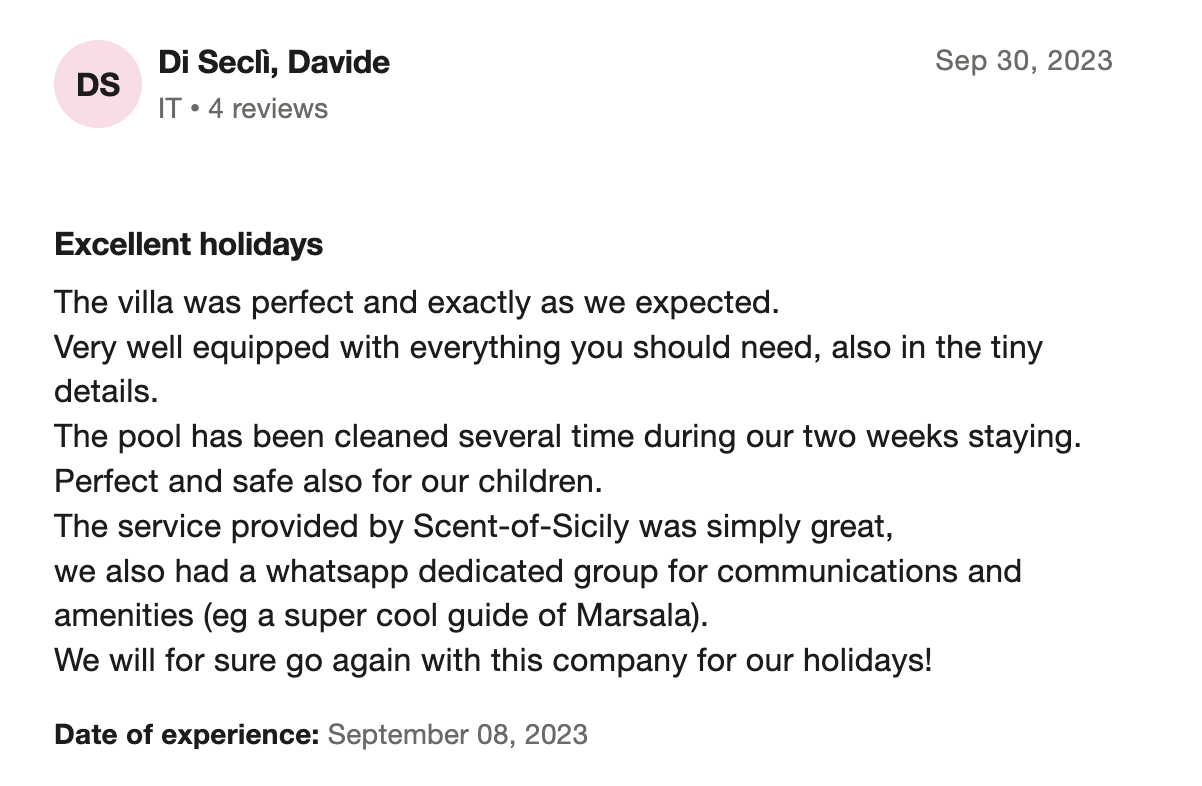Click the IT country code label
1202x786 pixels.
(169, 108)
